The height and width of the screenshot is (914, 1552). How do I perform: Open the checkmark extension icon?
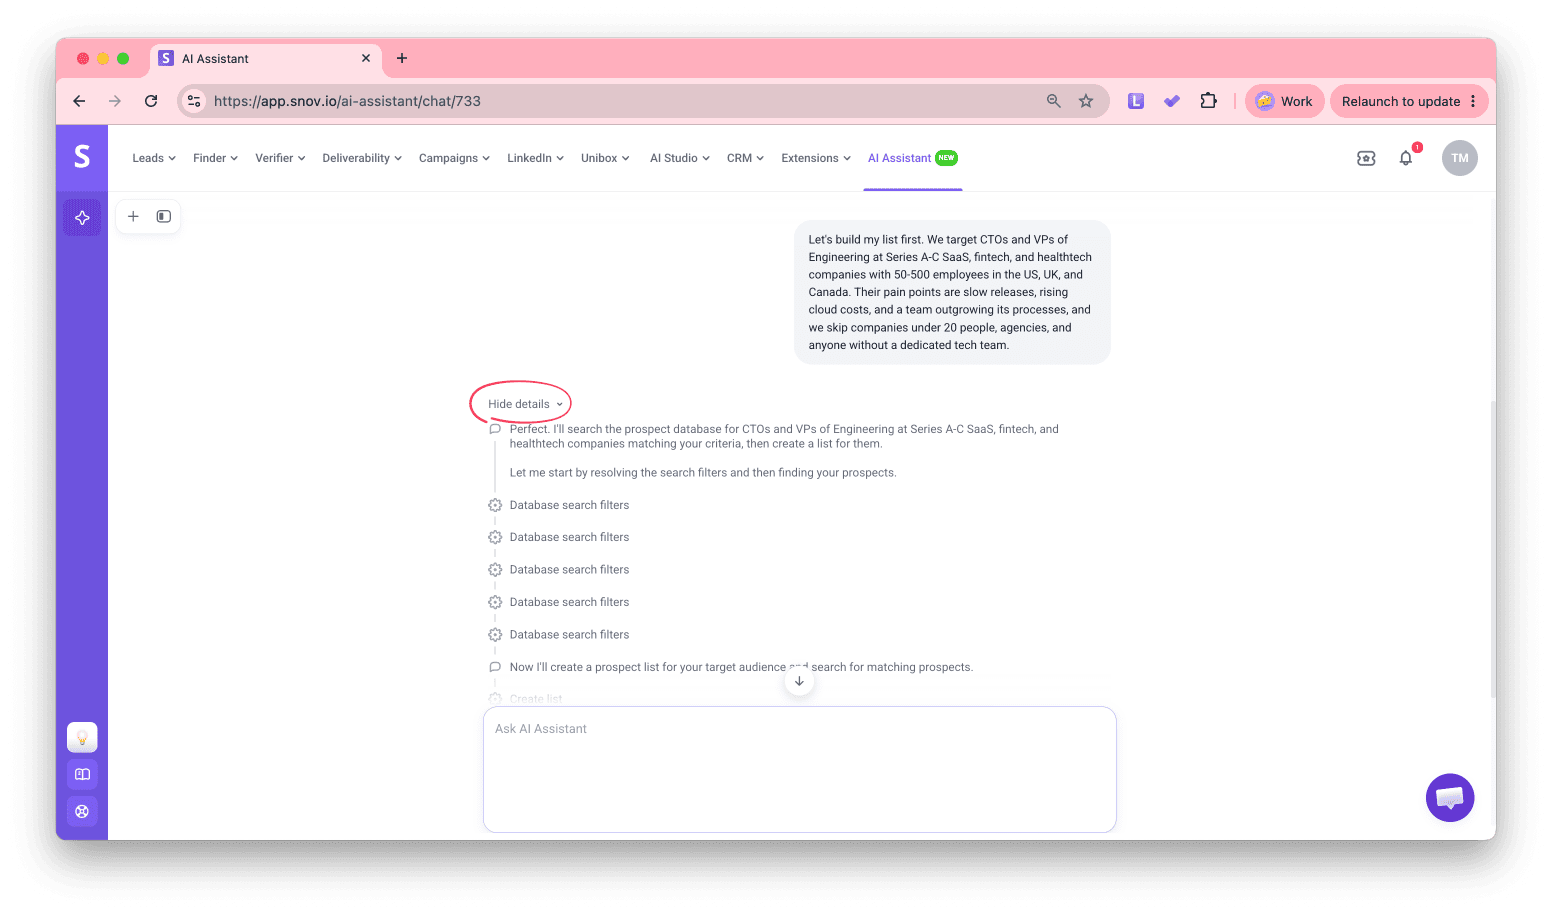(1172, 101)
